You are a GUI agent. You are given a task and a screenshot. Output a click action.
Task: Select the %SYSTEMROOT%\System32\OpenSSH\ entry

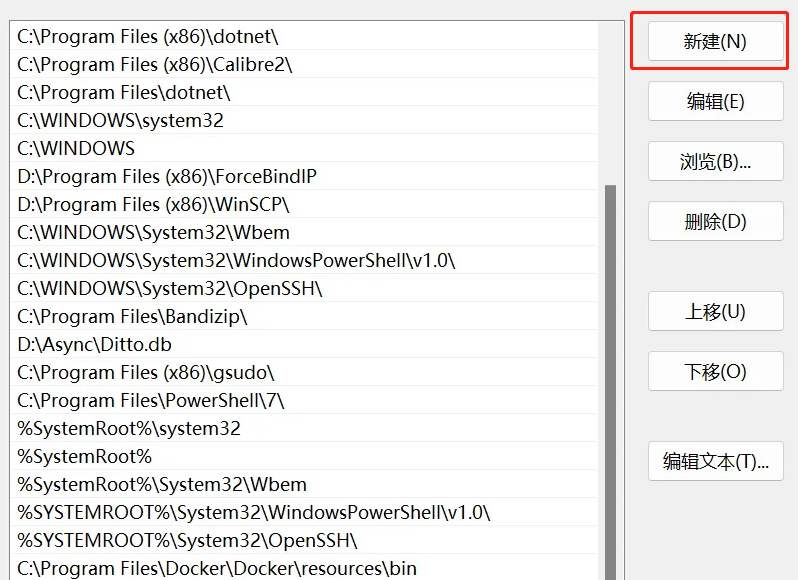(x=187, y=541)
